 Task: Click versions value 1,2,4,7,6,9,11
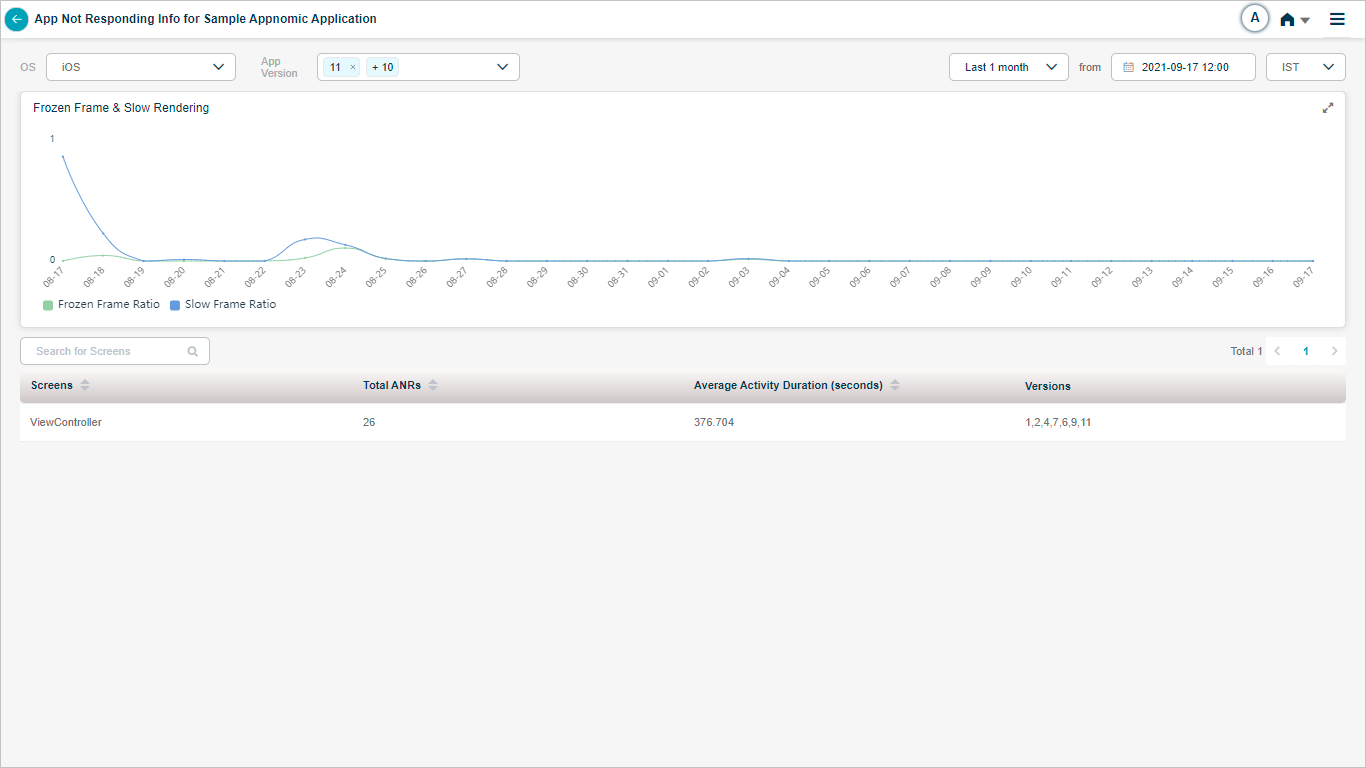coord(1058,422)
